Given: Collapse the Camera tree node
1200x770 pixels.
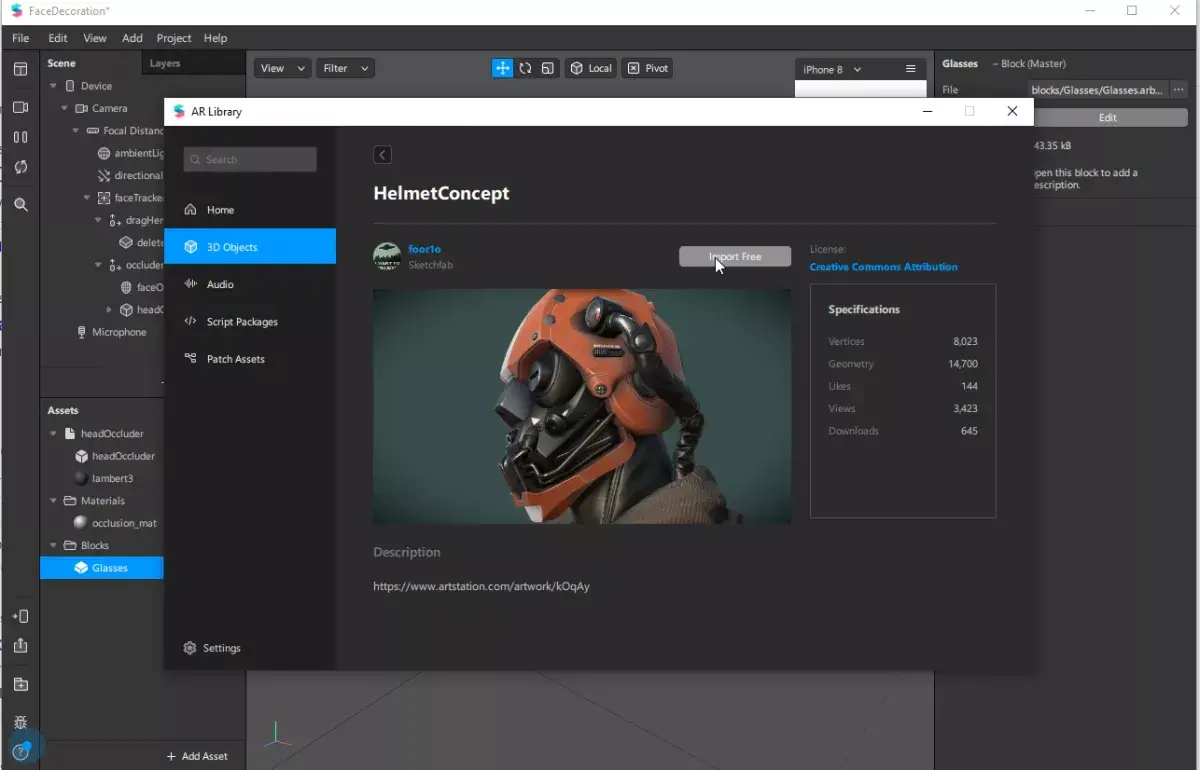Looking at the screenshot, I should (x=65, y=108).
